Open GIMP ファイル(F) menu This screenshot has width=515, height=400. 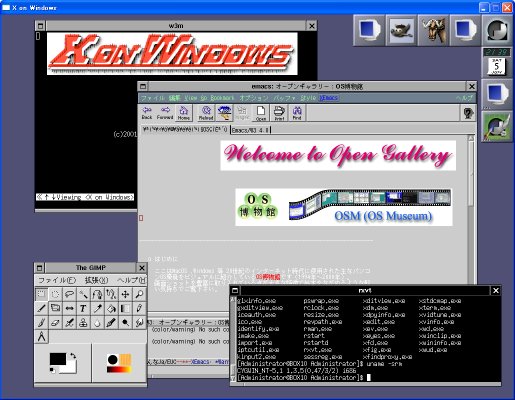point(57,280)
